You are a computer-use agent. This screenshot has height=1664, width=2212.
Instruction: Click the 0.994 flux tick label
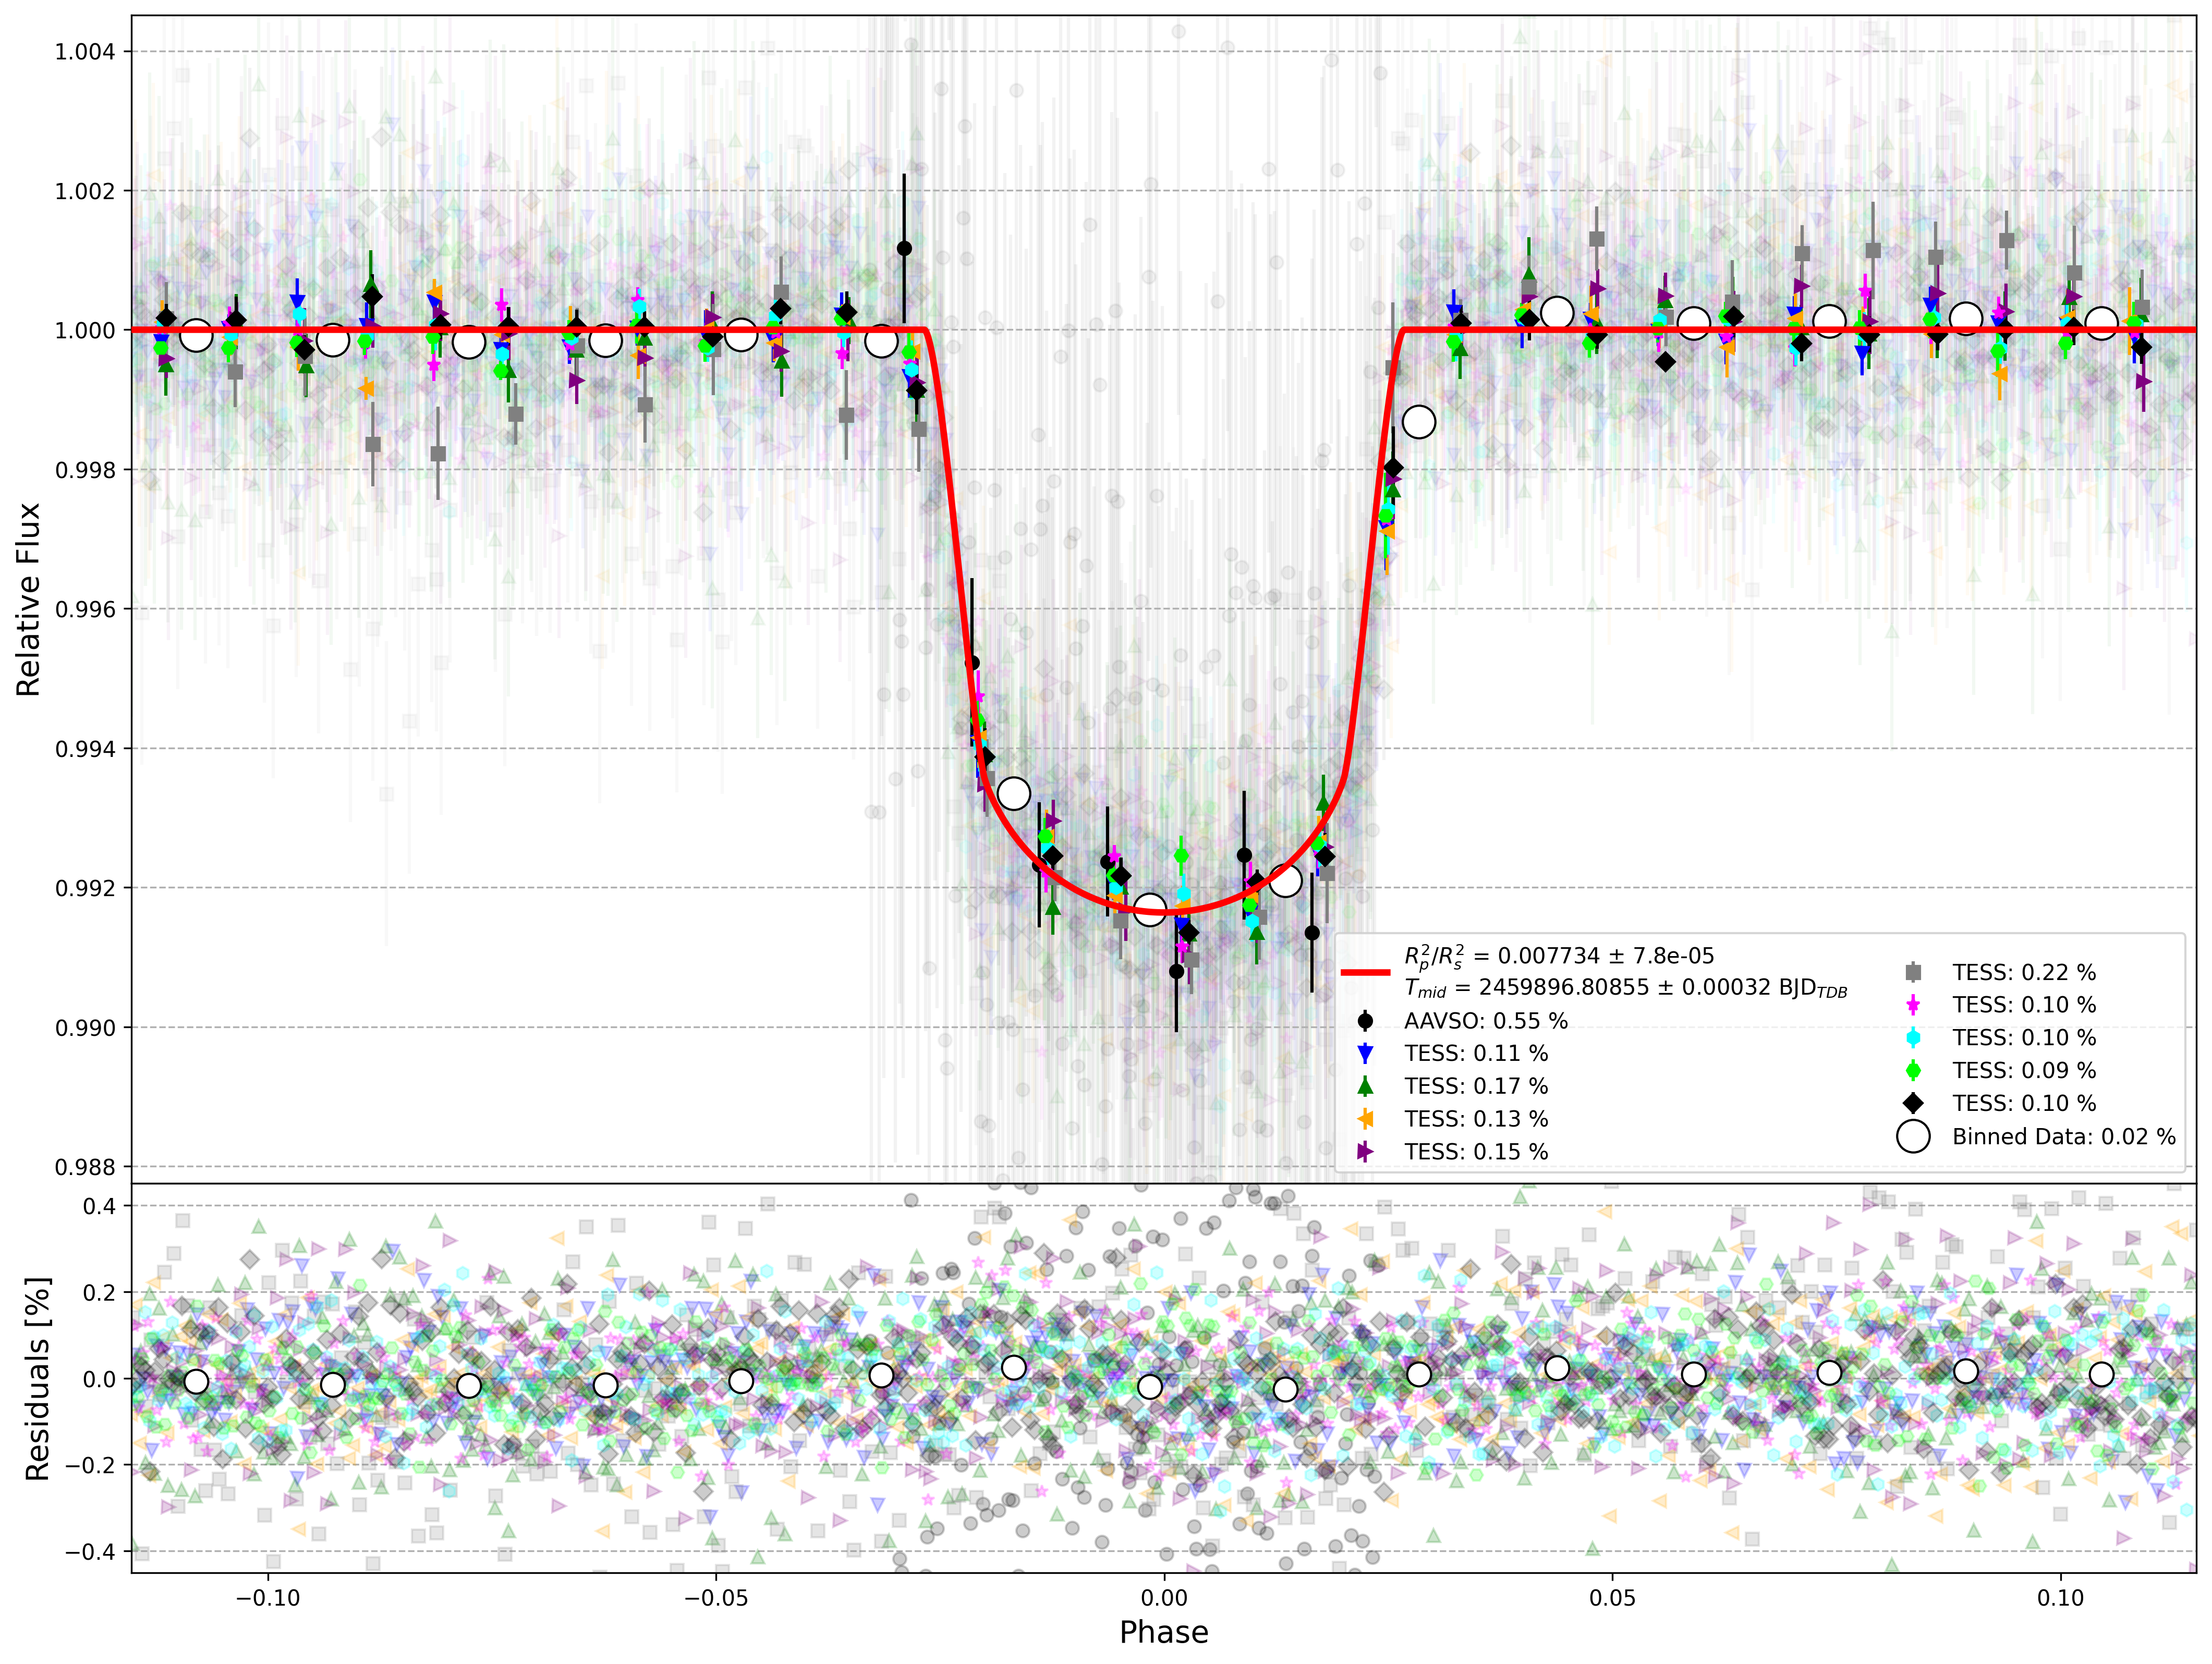85,749
